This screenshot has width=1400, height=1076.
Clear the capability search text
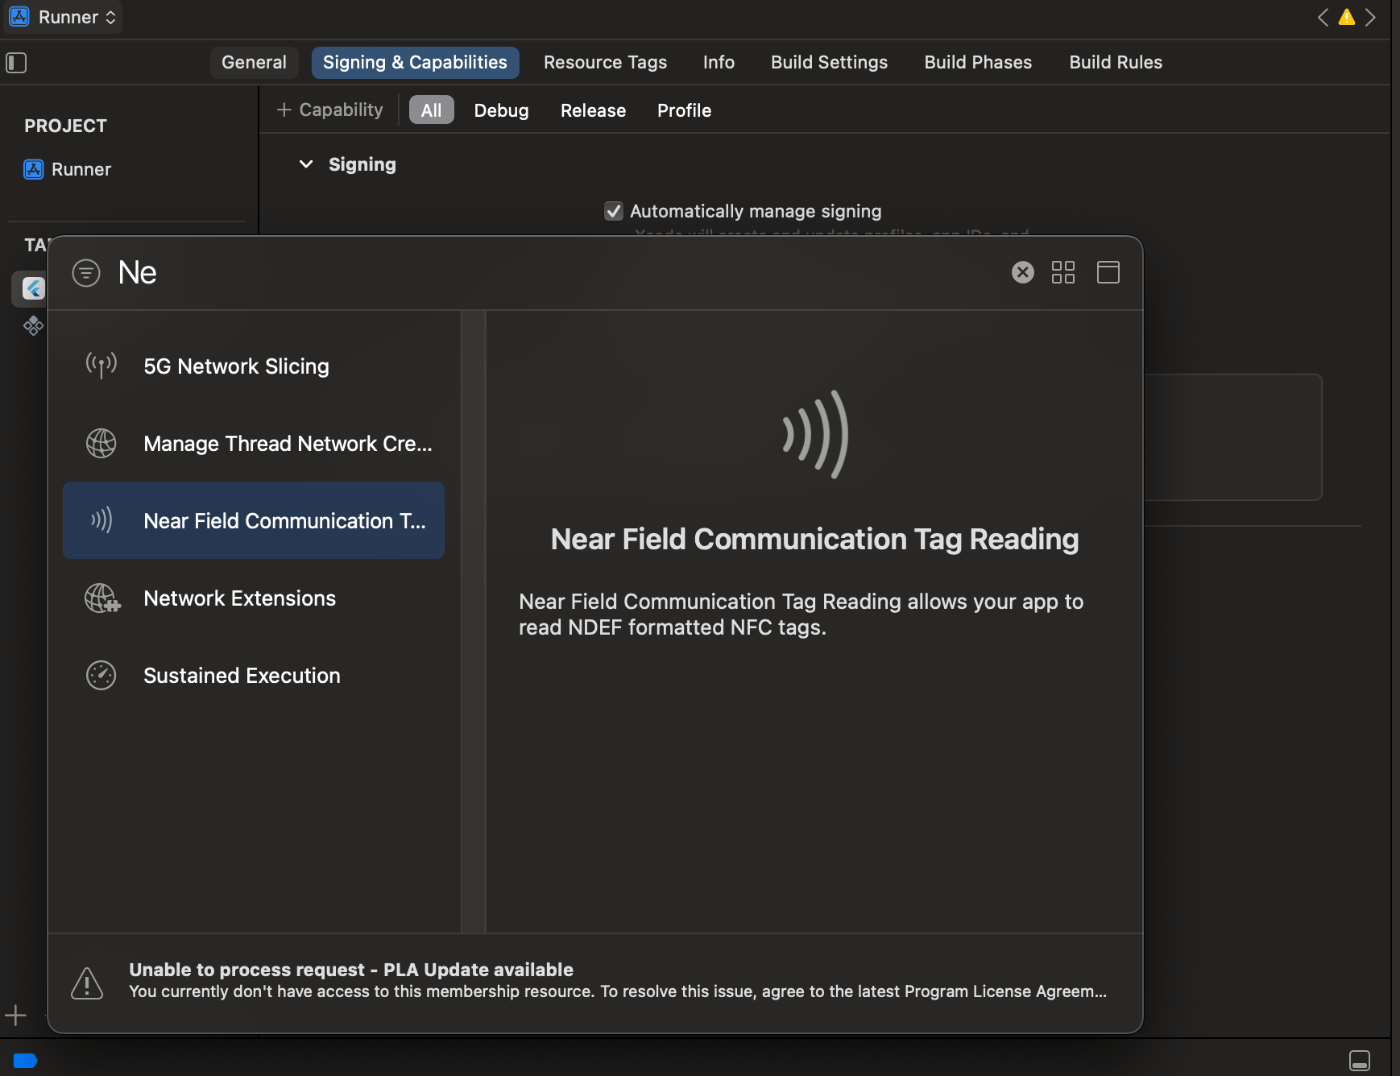click(x=1022, y=272)
